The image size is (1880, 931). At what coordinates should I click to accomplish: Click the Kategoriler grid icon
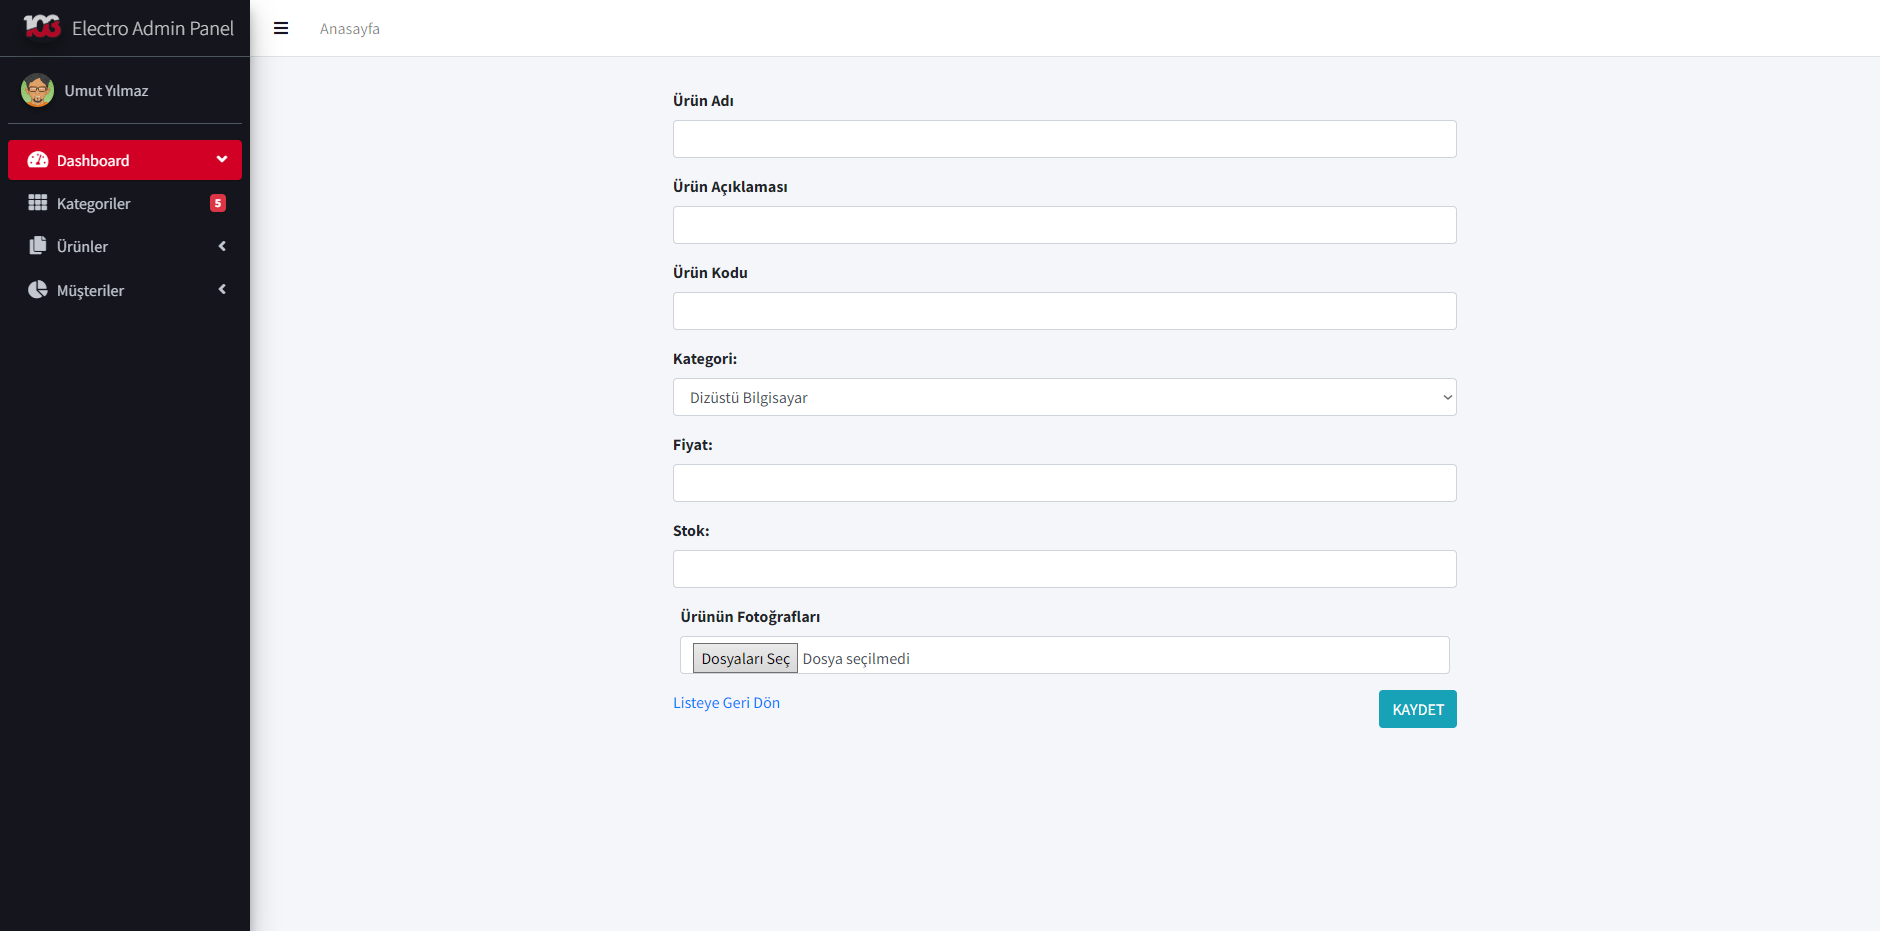pyautogui.click(x=38, y=203)
